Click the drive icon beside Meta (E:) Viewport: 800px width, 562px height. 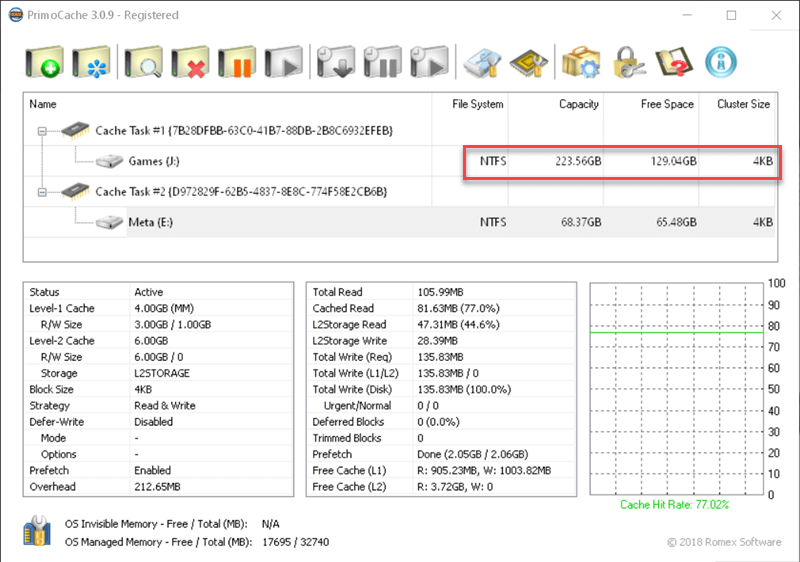pyautogui.click(x=109, y=222)
